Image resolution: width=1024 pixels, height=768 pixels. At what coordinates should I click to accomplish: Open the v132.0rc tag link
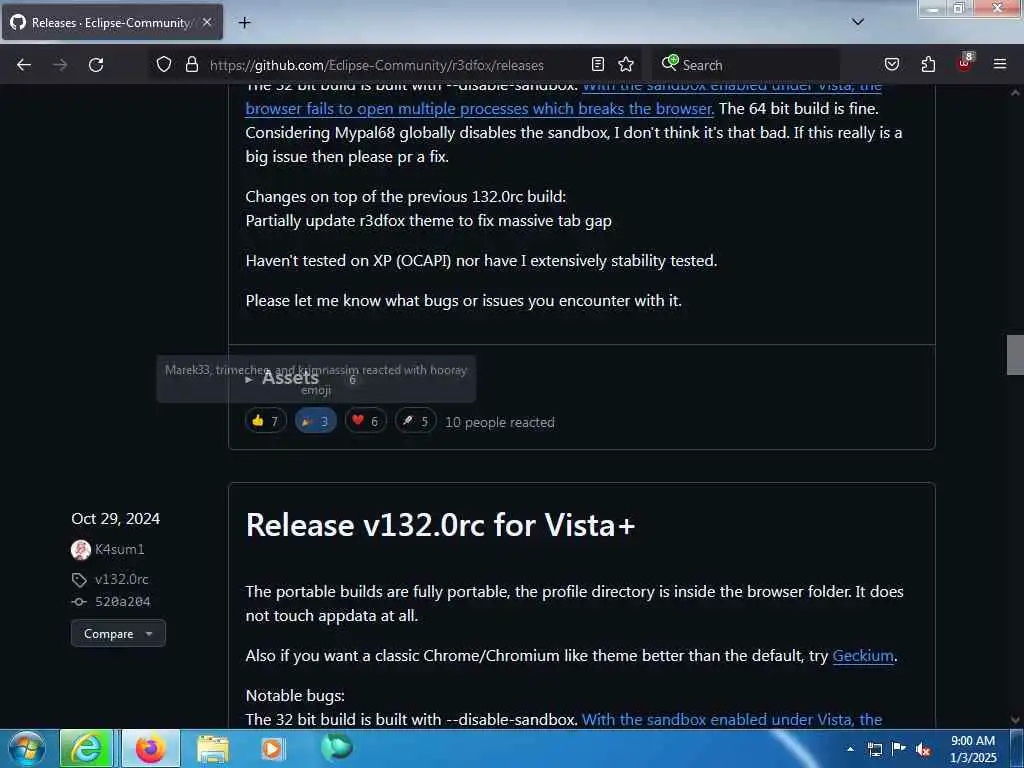click(121, 579)
